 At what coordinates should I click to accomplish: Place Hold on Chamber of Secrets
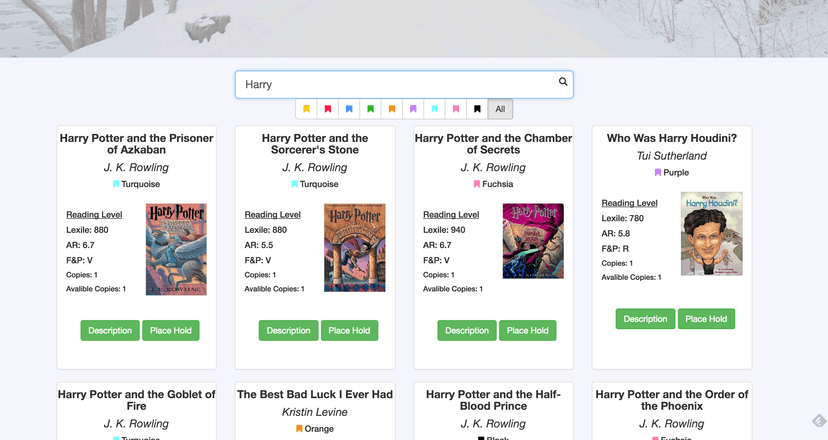[528, 331]
